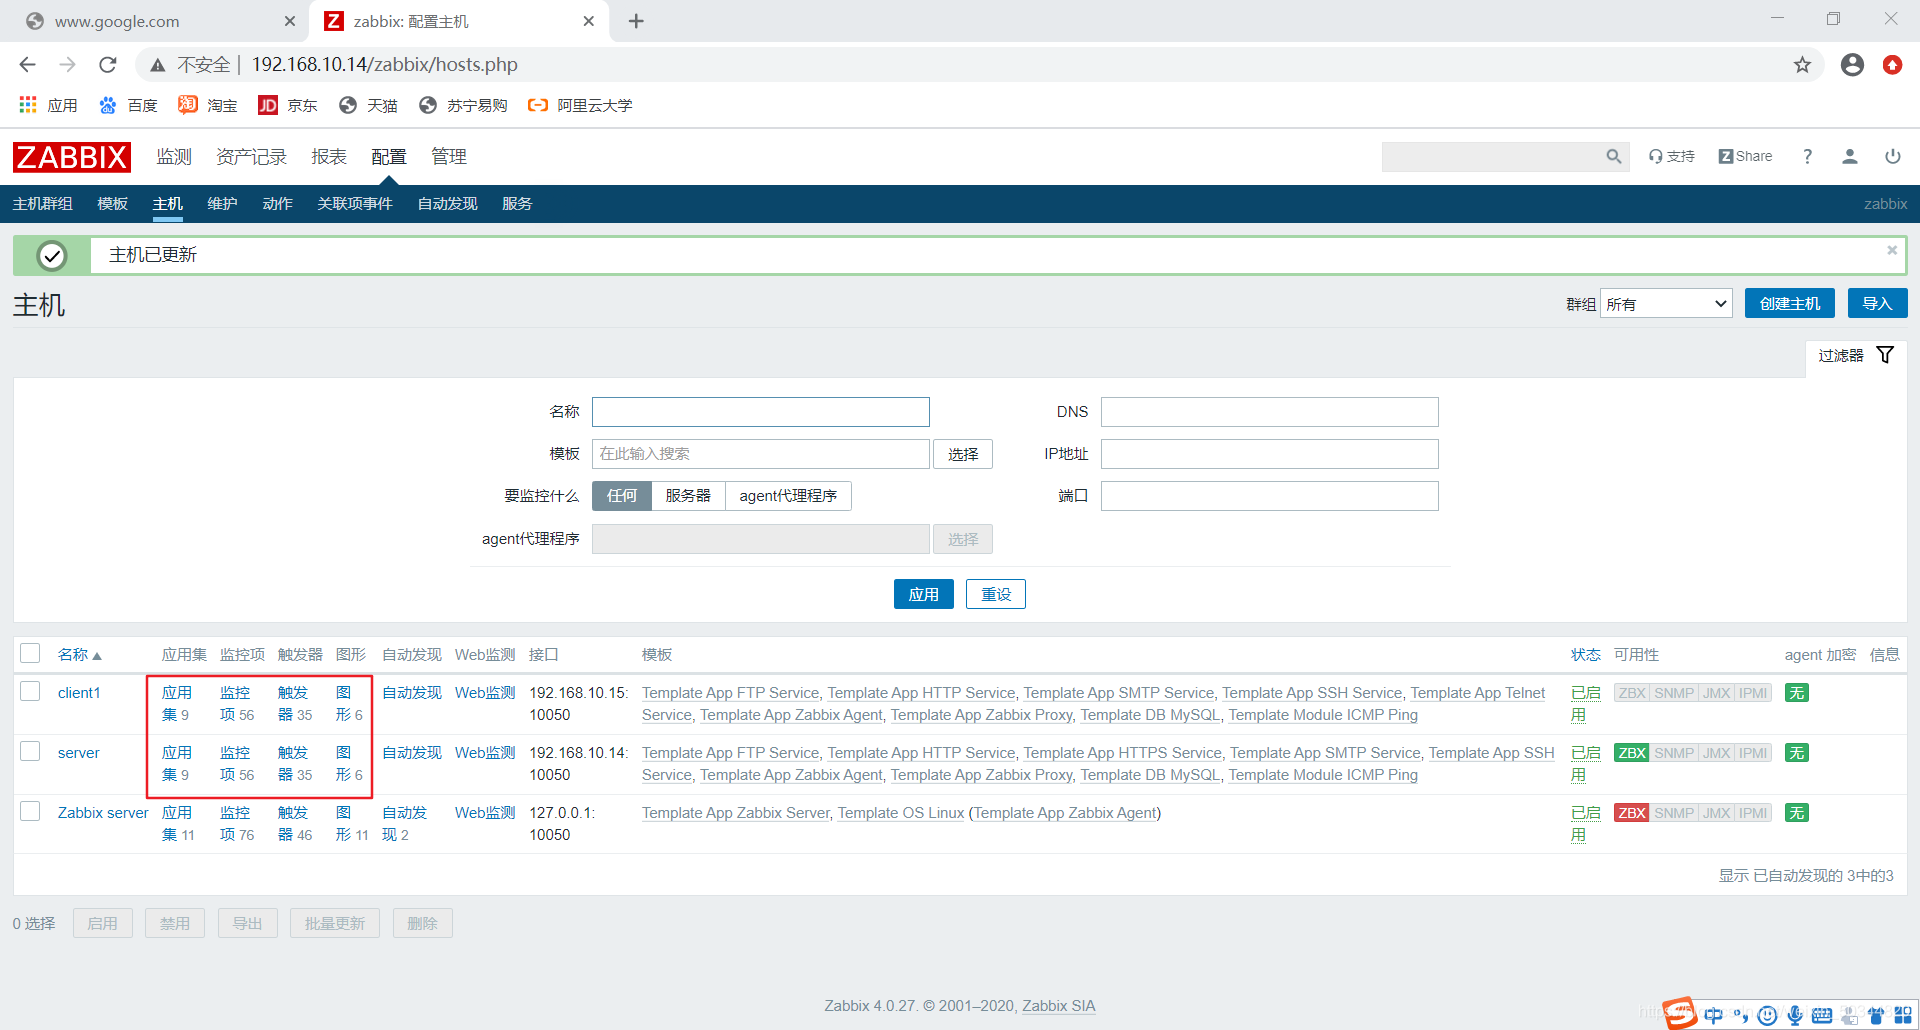Image resolution: width=1920 pixels, height=1030 pixels.
Task: Open the Zabbix SIA footer link
Action: [x=1058, y=1006]
